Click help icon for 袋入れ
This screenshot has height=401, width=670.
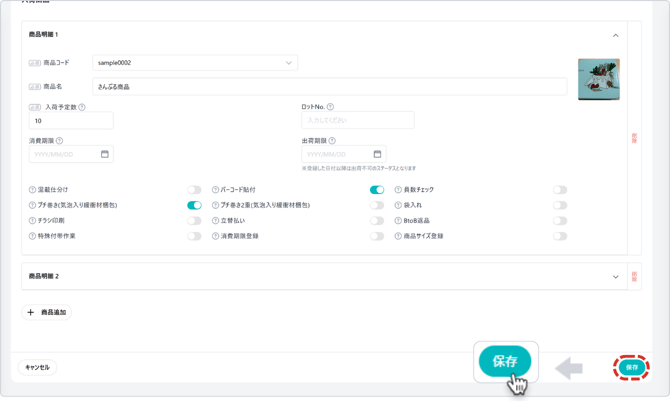pos(398,205)
